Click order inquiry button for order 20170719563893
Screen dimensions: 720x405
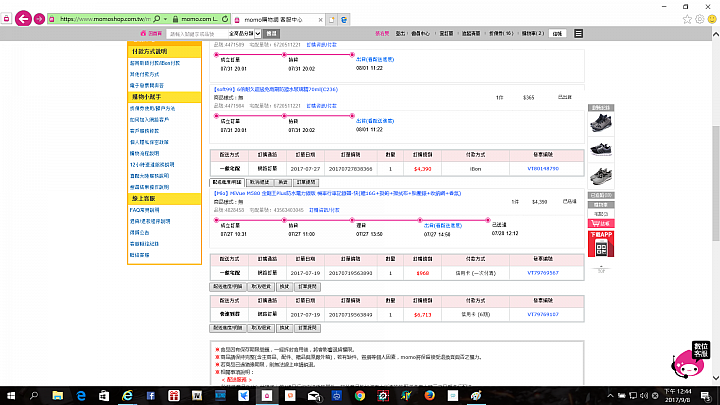307,287
